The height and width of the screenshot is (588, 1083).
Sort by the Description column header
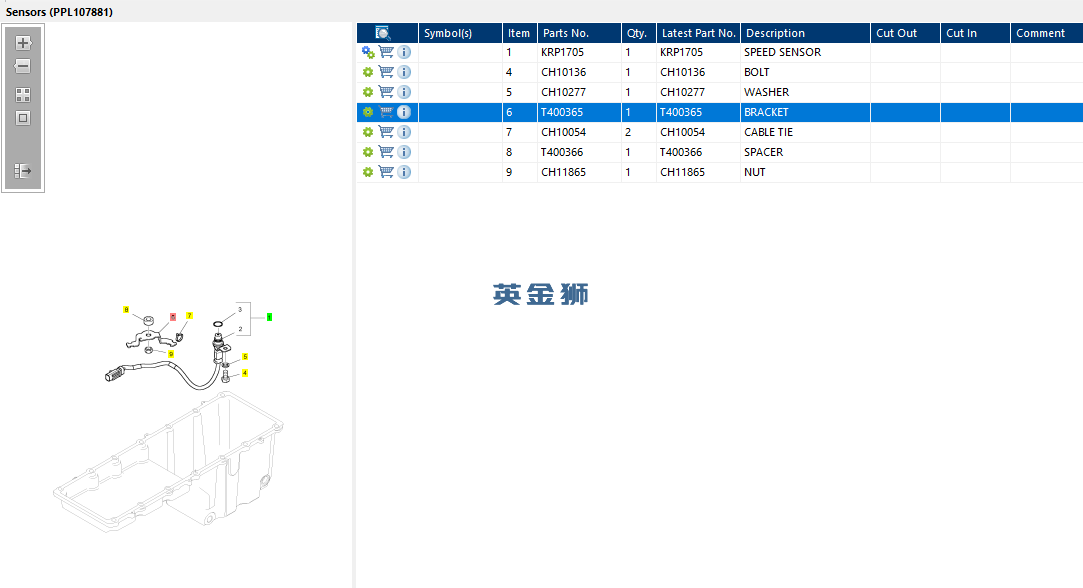pyautogui.click(x=805, y=33)
